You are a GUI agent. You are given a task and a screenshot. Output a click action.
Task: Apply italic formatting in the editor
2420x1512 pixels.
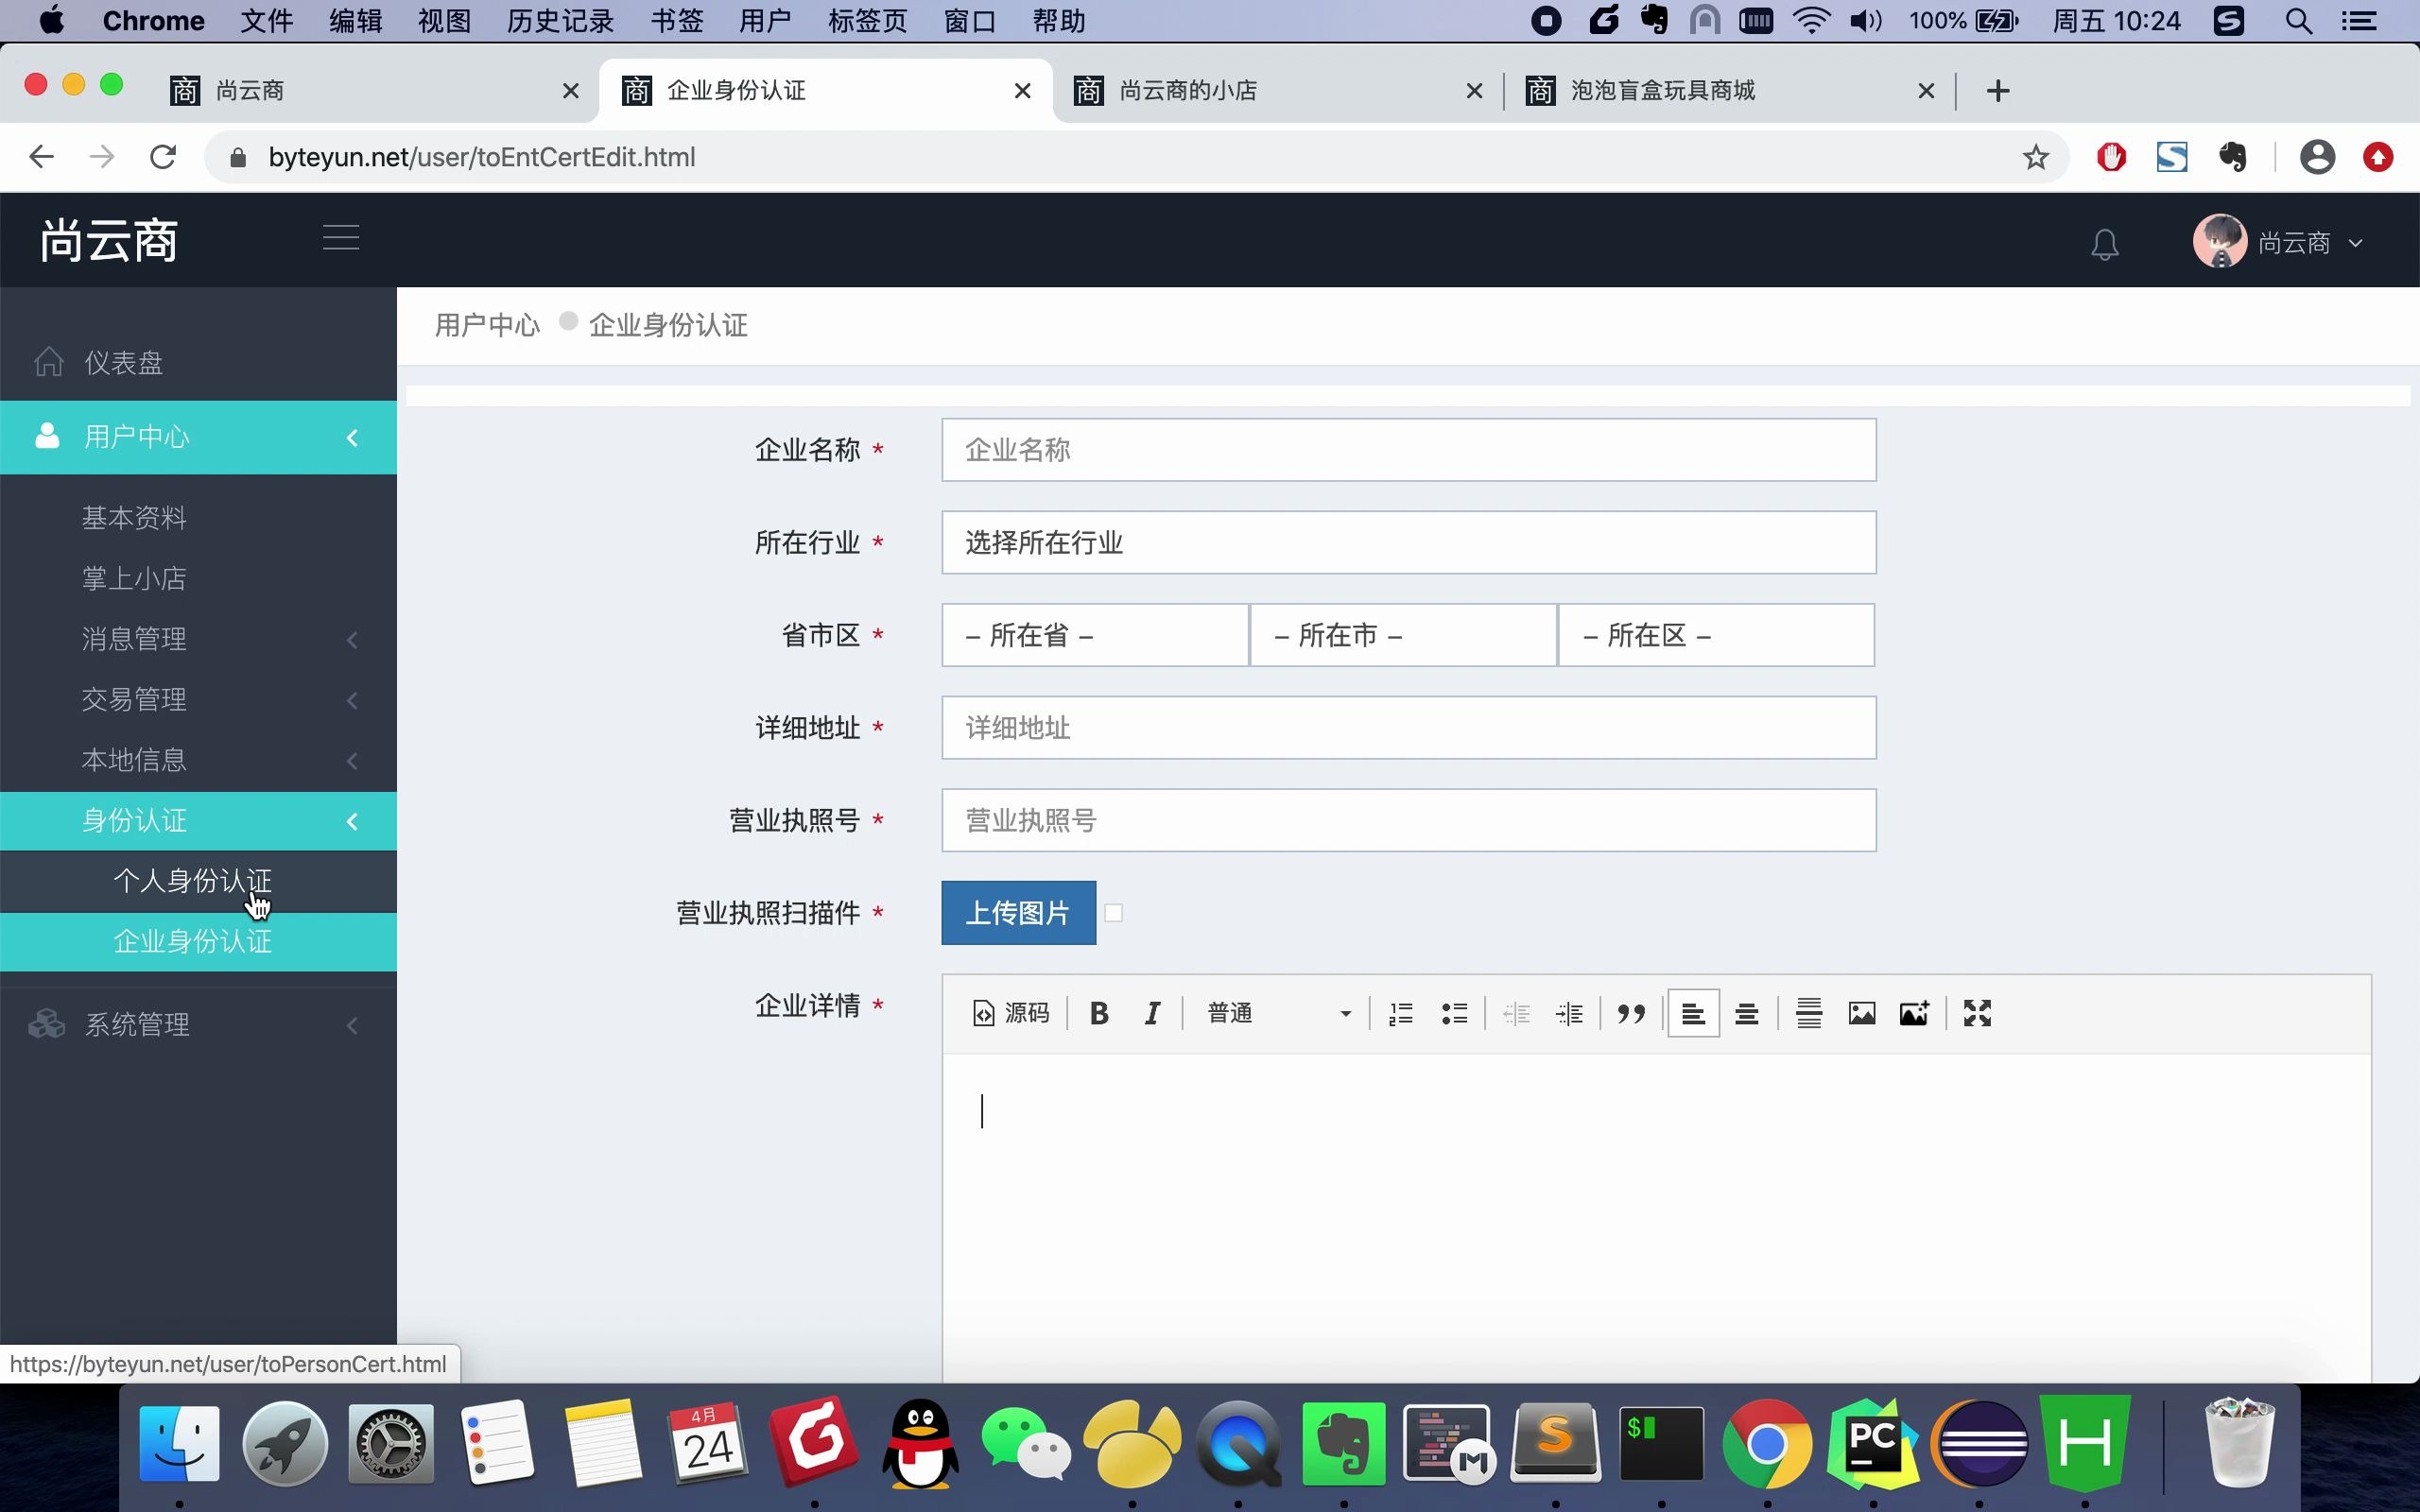pyautogui.click(x=1152, y=1012)
